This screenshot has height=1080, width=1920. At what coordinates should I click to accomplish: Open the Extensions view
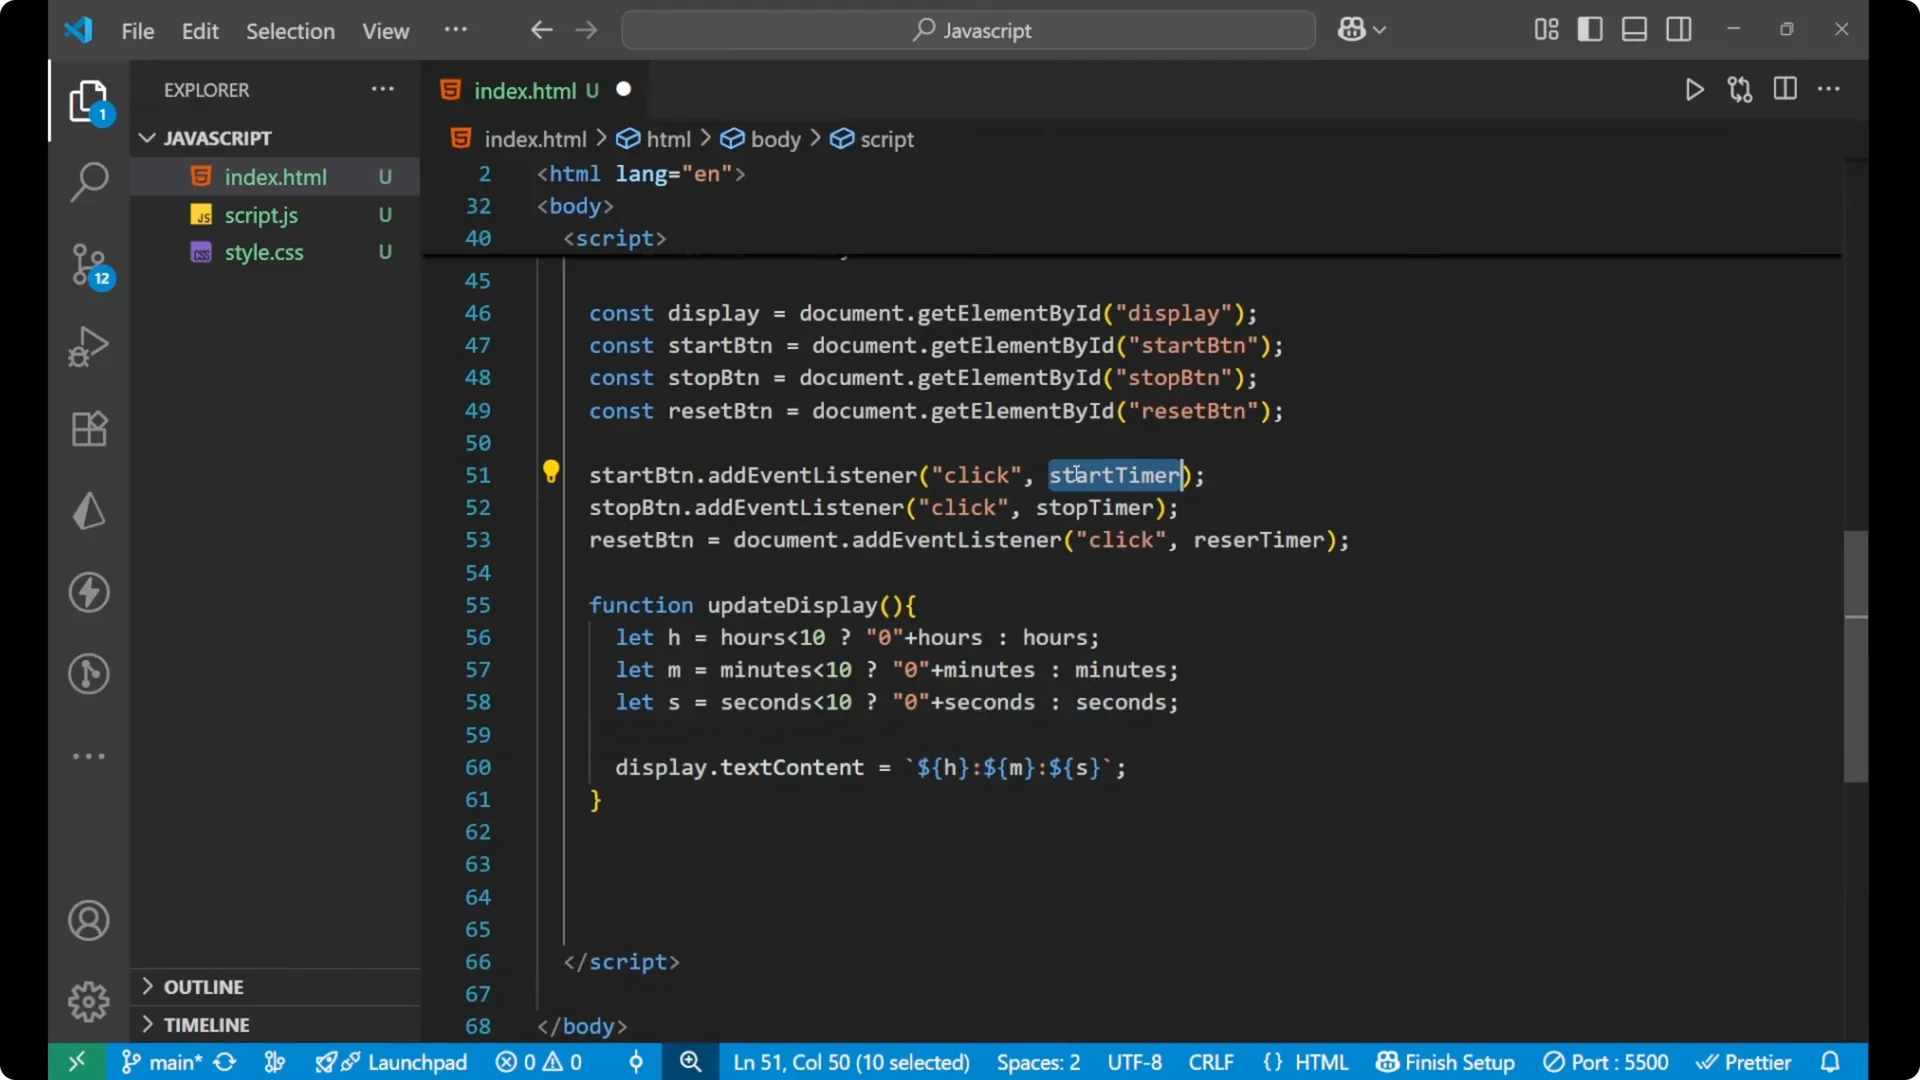tap(89, 429)
